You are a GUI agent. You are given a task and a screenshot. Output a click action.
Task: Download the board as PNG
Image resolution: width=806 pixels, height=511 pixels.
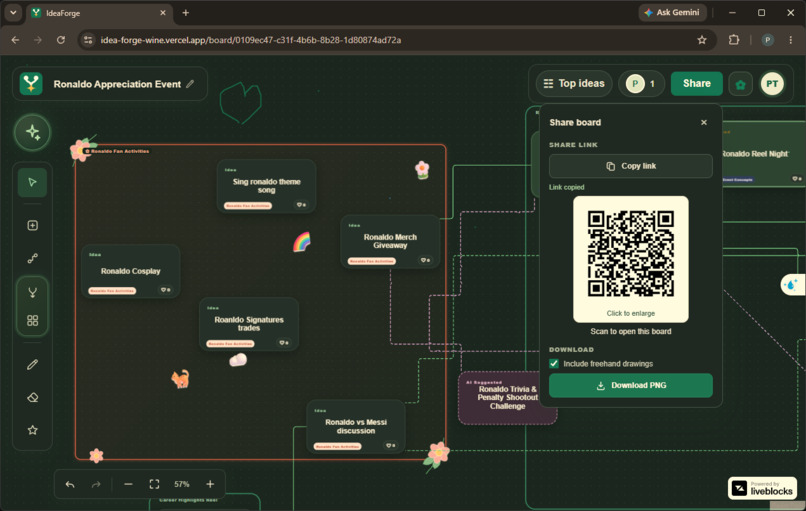click(x=631, y=386)
